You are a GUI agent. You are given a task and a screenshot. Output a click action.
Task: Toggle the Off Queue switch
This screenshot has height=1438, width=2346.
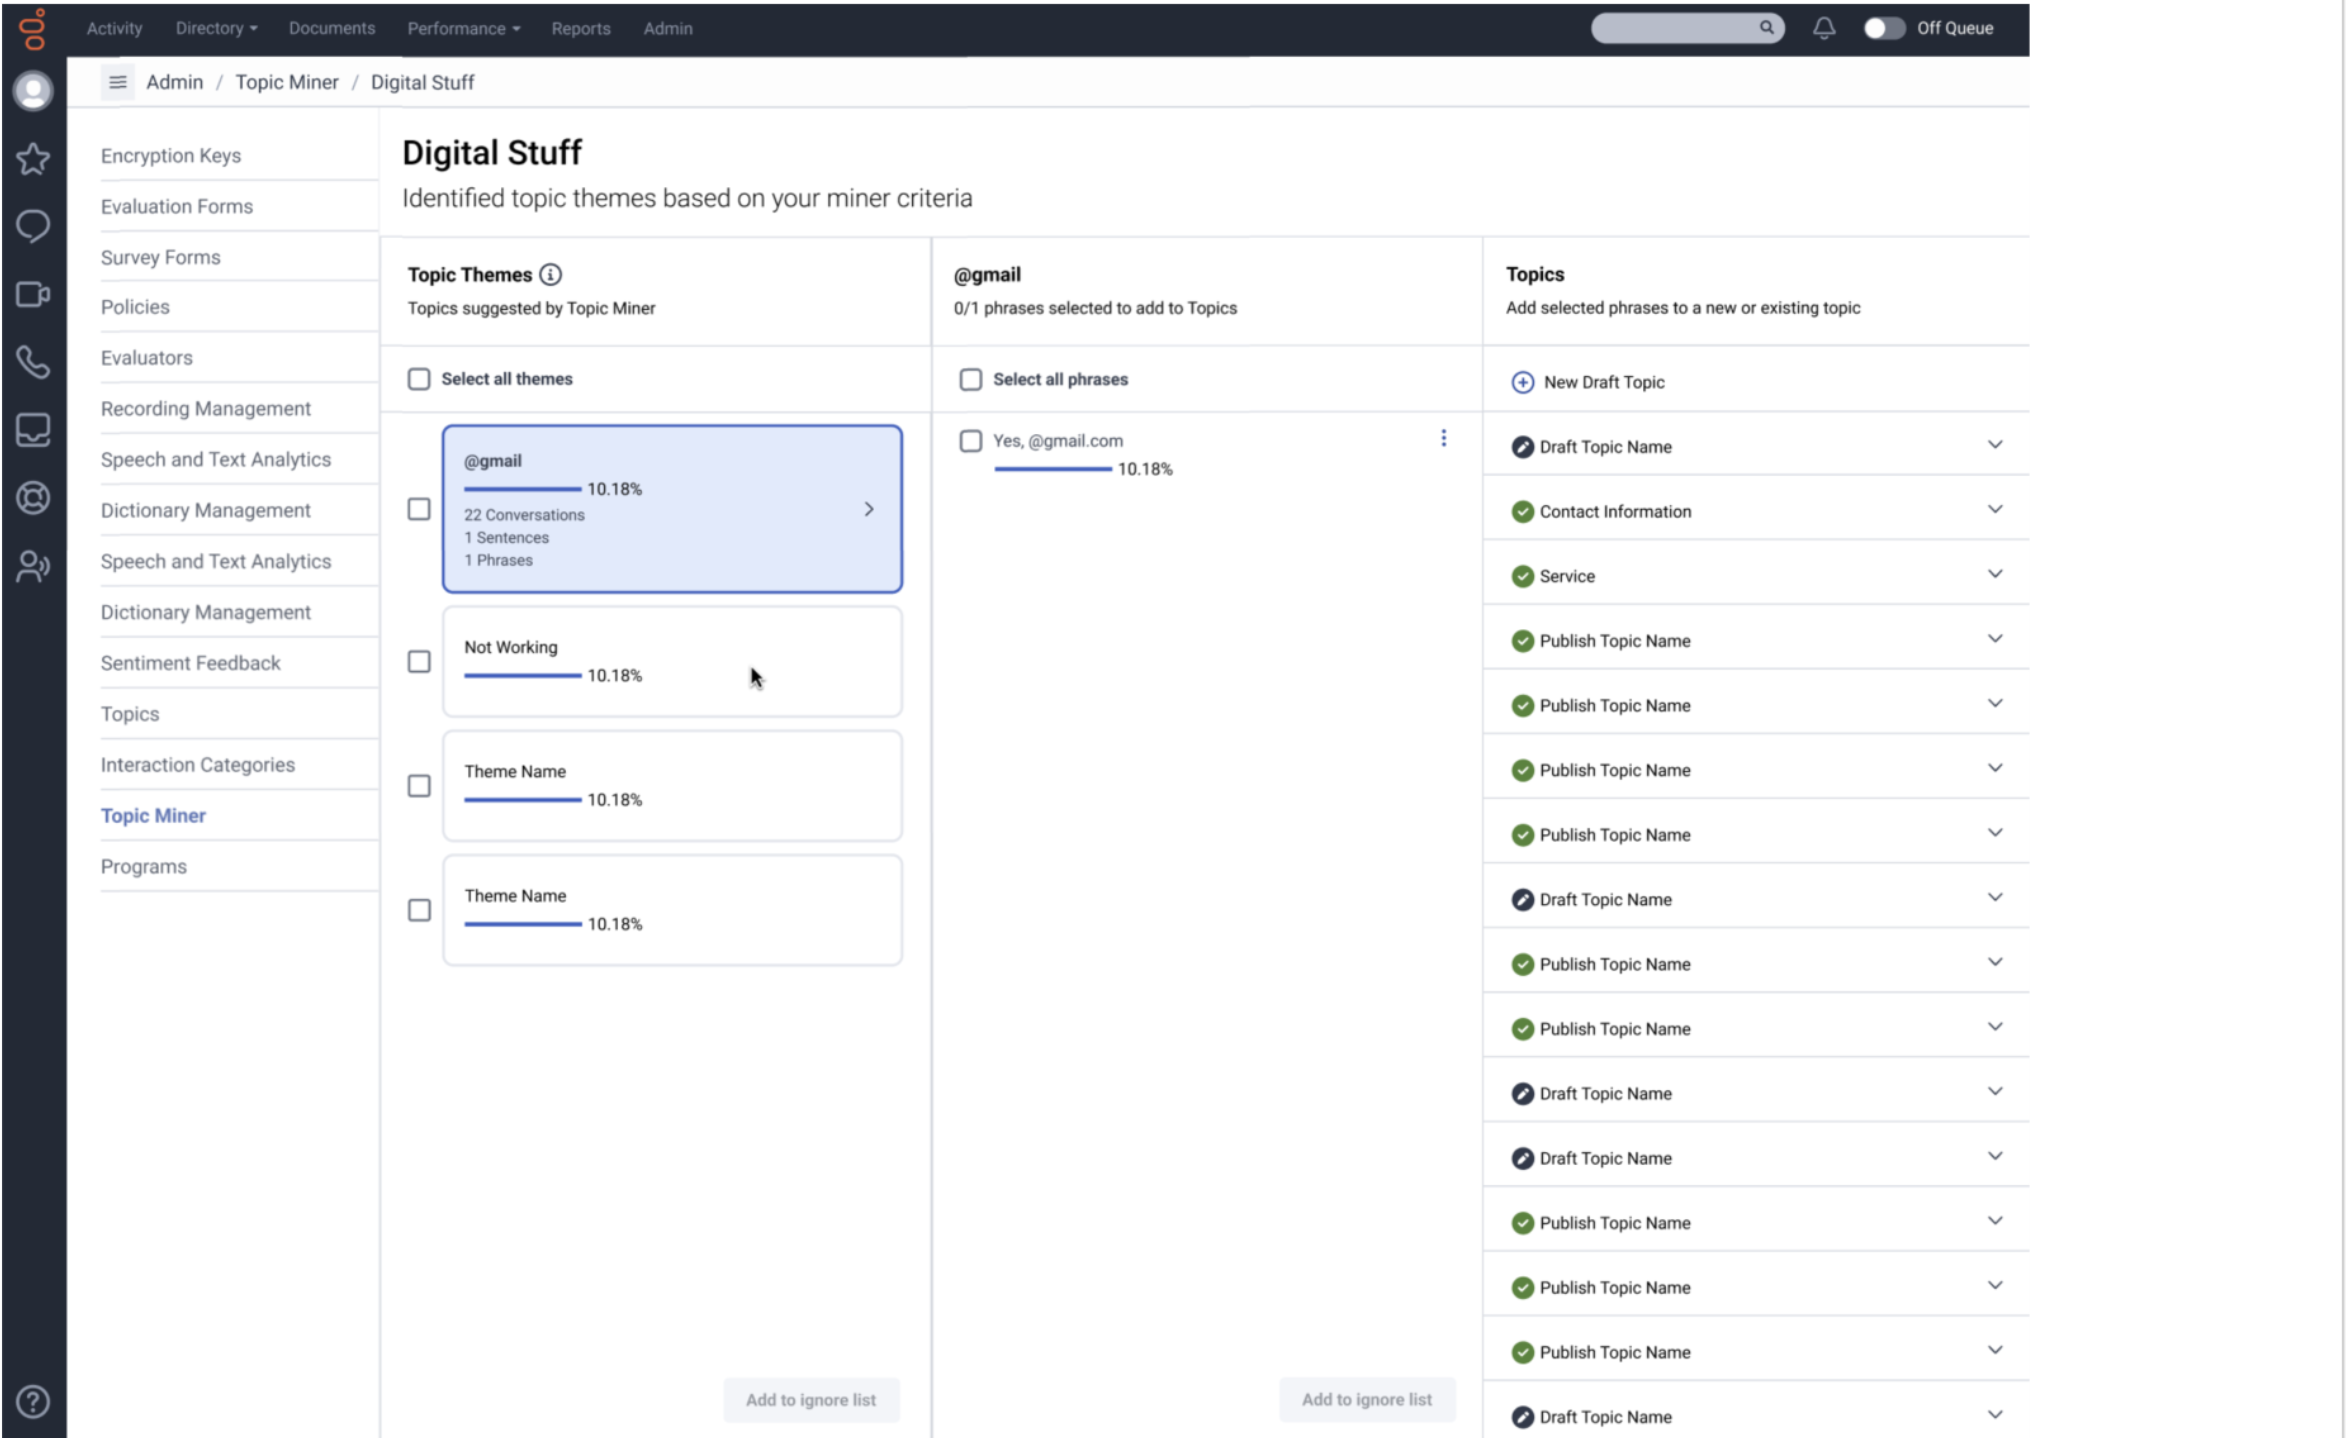click(1883, 28)
